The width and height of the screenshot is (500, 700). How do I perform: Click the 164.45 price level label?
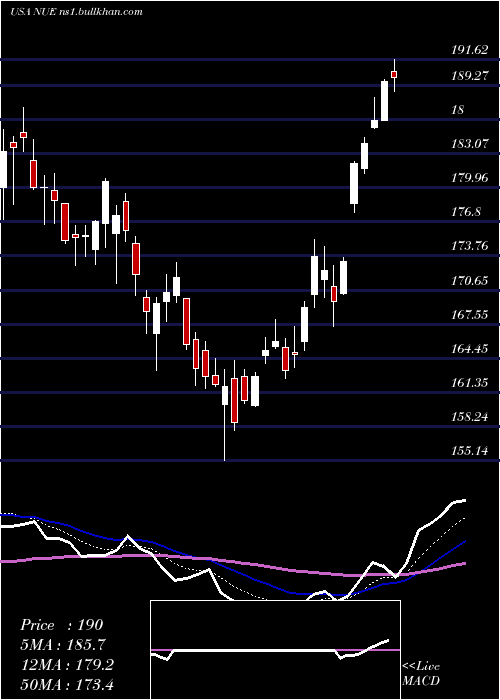coord(469,349)
